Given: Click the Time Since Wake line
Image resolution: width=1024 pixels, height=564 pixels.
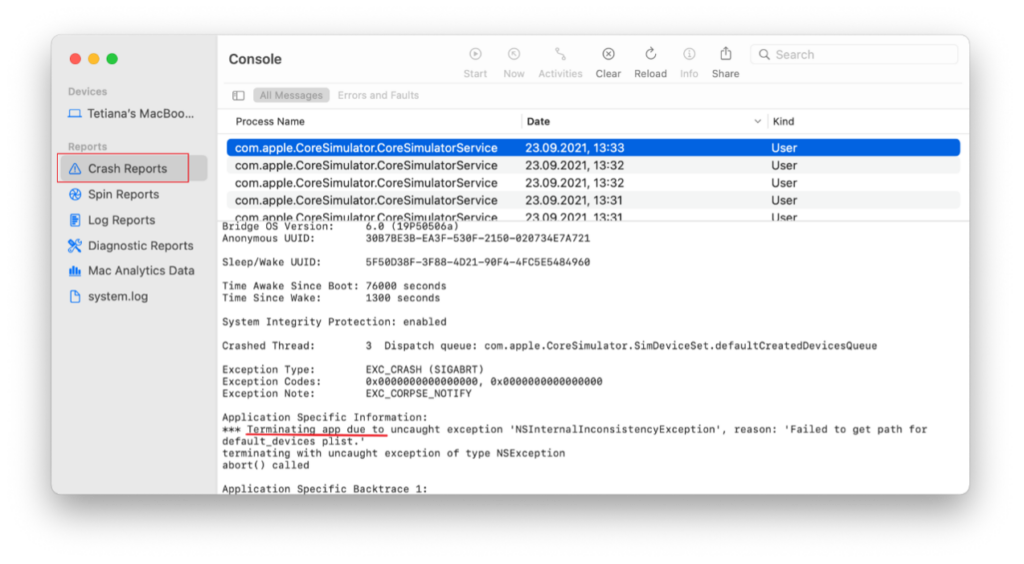Looking at the screenshot, I should point(331,298).
